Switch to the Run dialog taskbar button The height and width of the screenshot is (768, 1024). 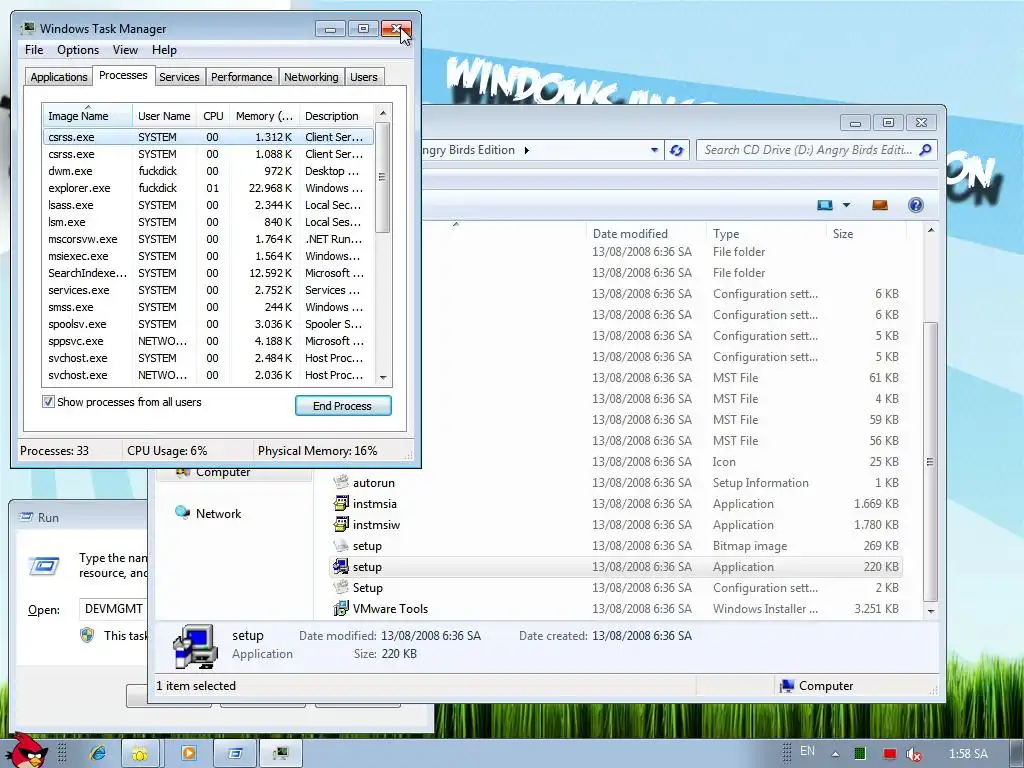[235, 753]
